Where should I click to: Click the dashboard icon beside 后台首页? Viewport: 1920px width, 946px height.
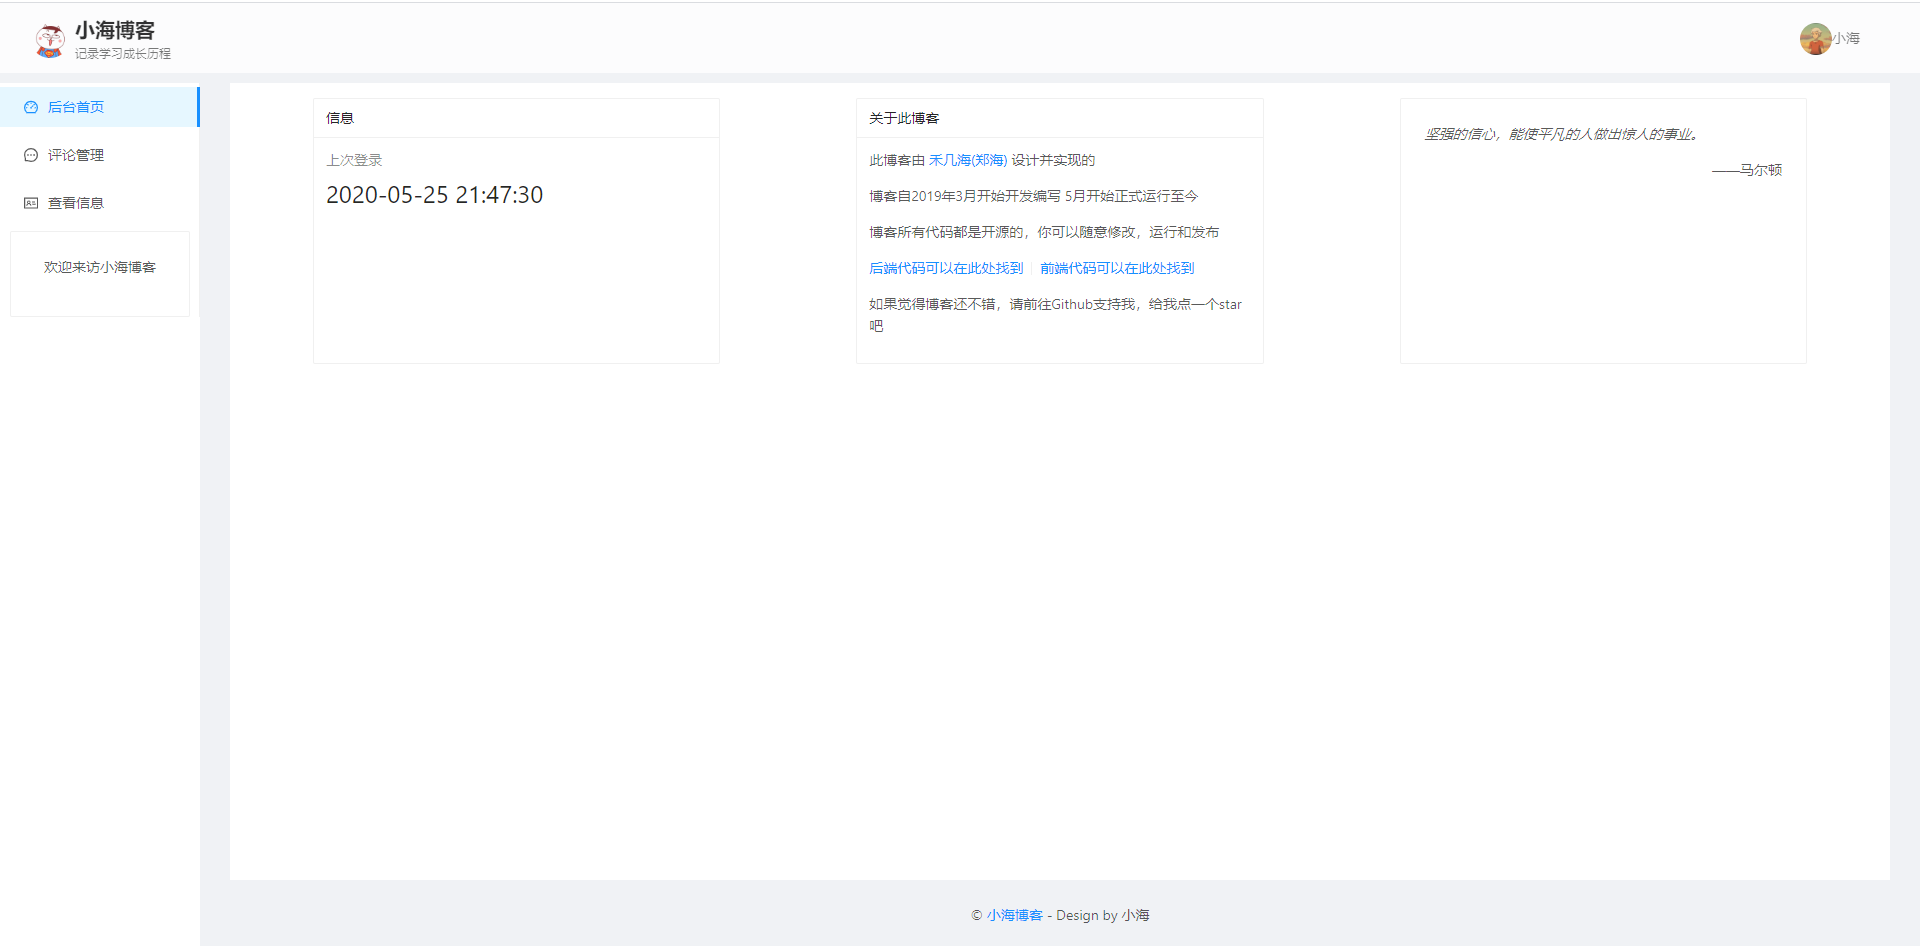pos(31,107)
